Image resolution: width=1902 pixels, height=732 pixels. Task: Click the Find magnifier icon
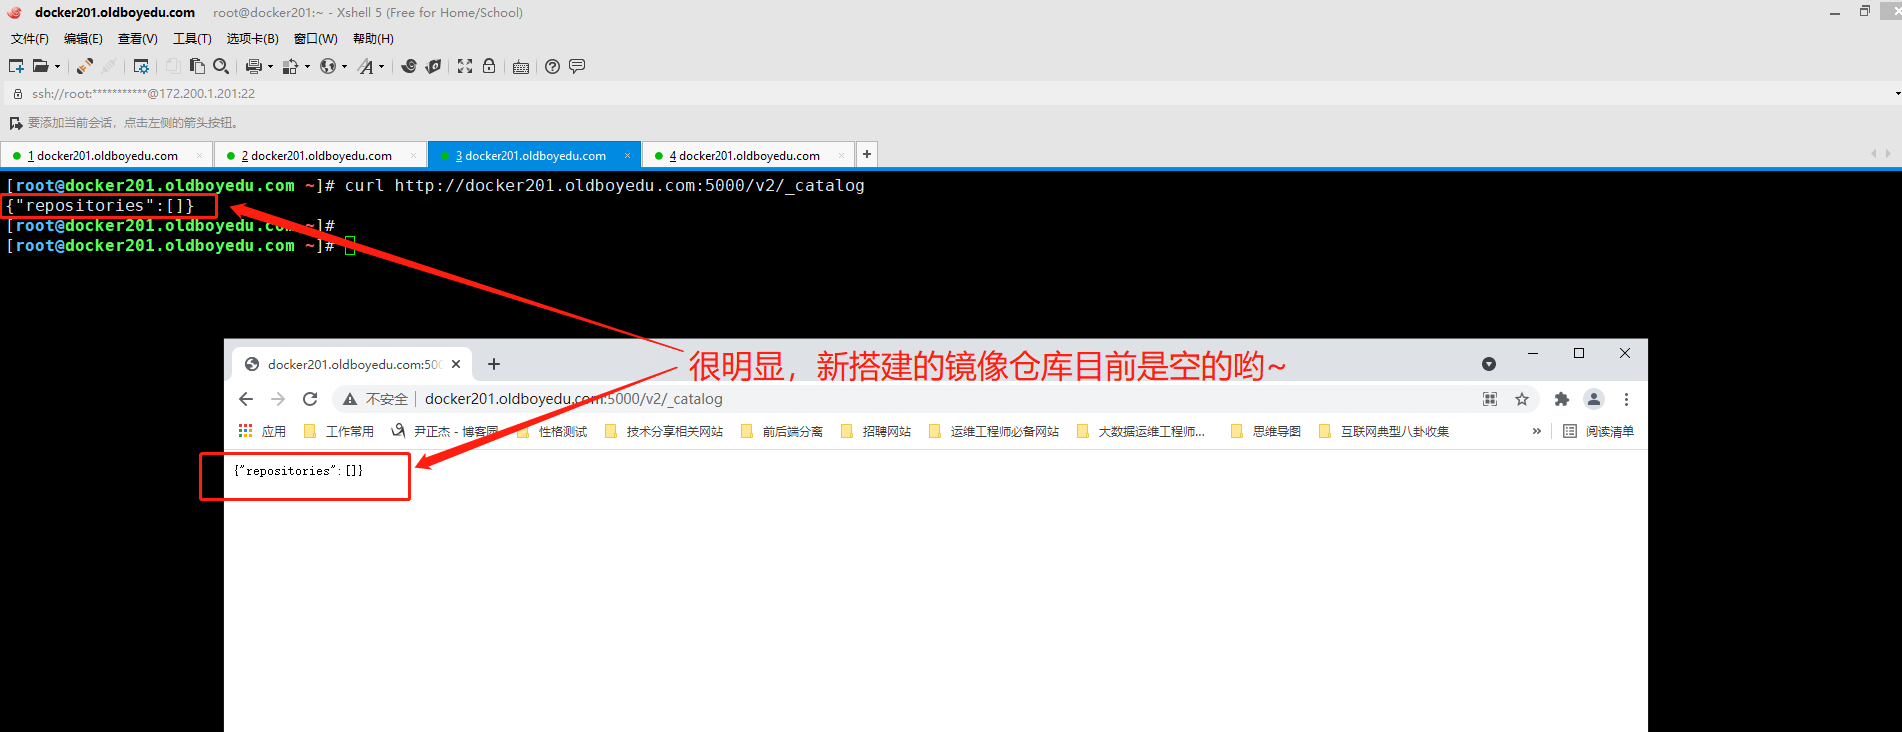(221, 66)
